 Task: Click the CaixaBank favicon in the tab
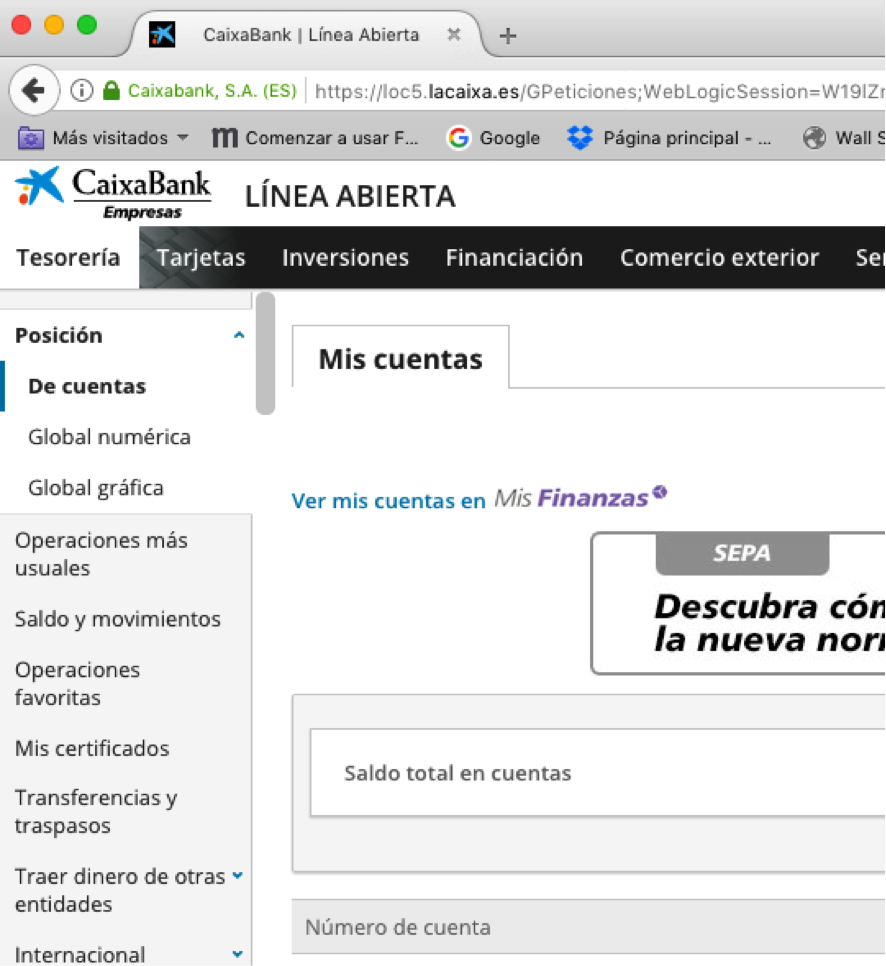pos(162,34)
